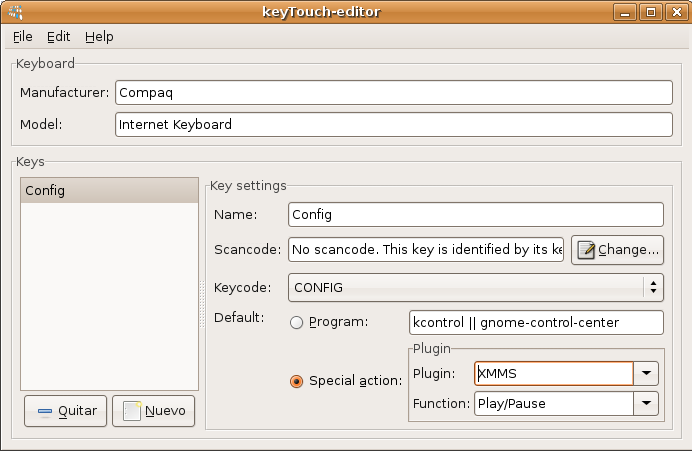Open the Edit menu
Screen dimensions: 692x453
(58, 37)
